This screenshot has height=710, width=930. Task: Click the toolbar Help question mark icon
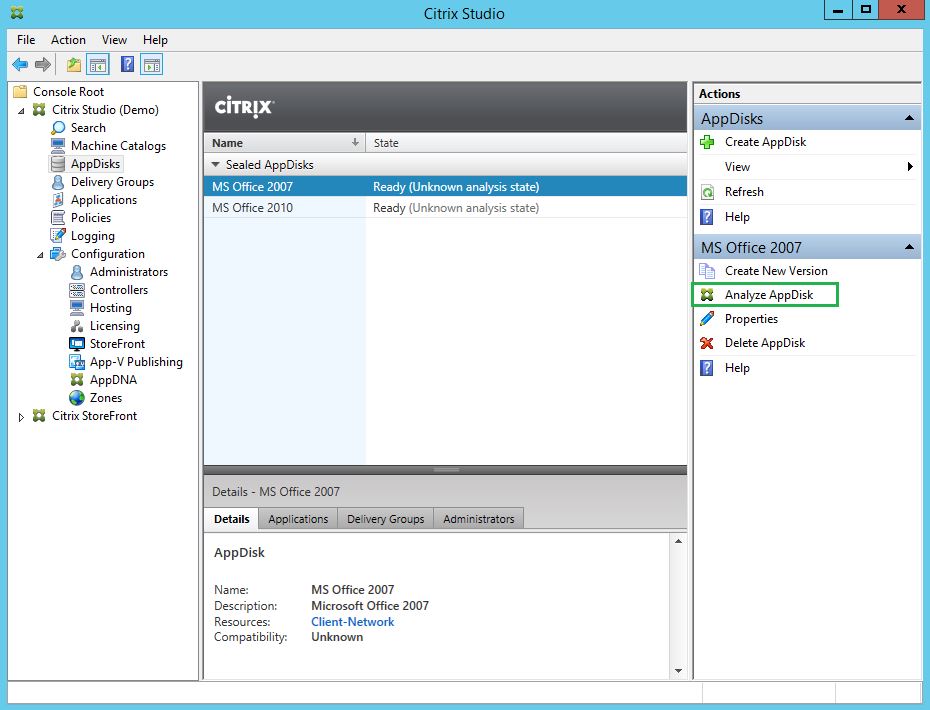(x=127, y=65)
